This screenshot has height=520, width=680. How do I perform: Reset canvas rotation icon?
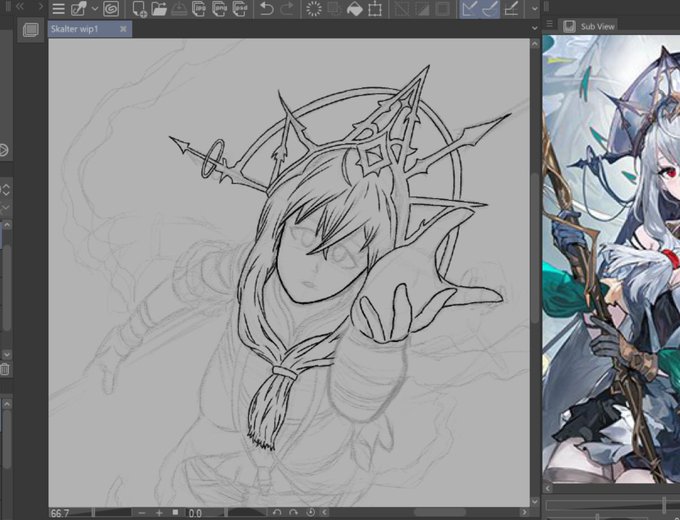[x=311, y=513]
